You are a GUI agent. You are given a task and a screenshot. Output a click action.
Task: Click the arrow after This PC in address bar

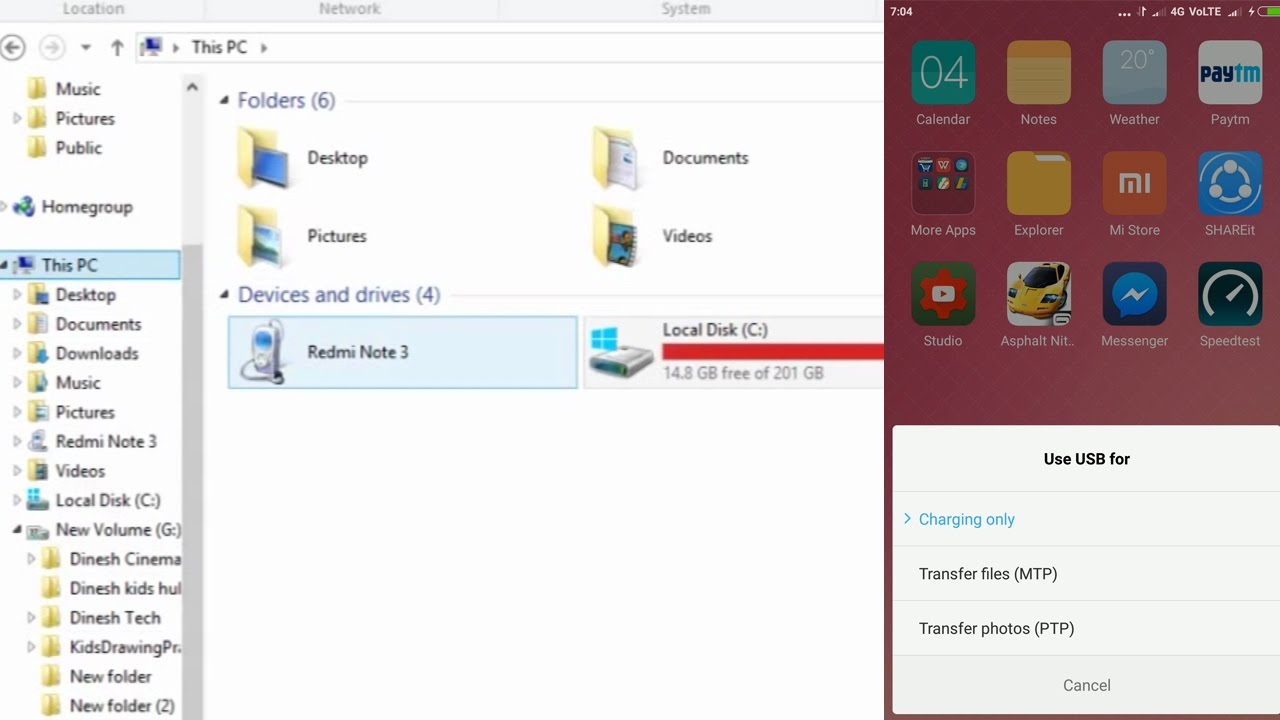pyautogui.click(x=265, y=48)
